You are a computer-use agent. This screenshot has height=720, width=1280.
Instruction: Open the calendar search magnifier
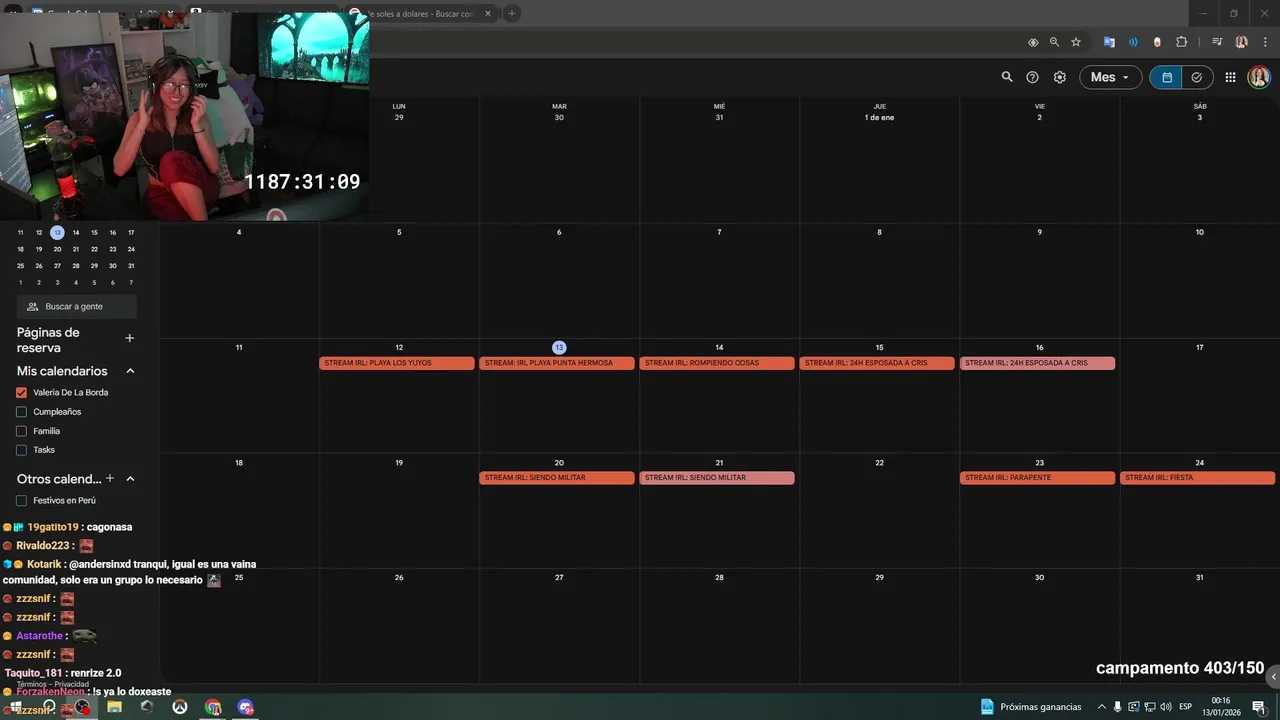pyautogui.click(x=1007, y=77)
